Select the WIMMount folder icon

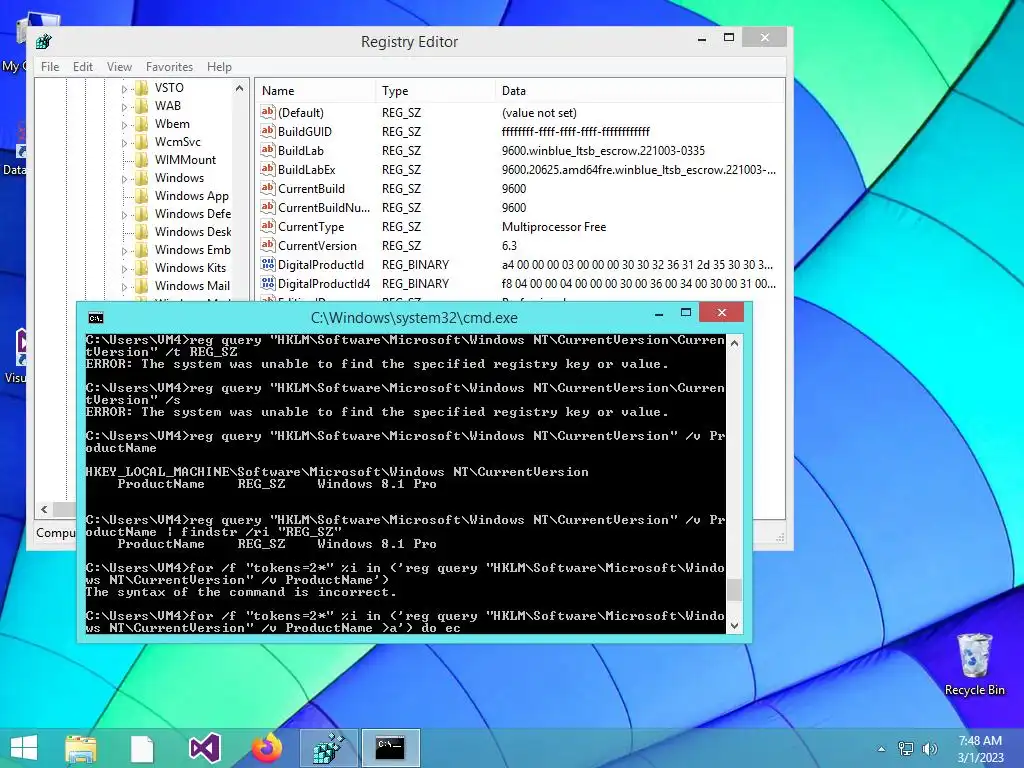tap(142, 159)
